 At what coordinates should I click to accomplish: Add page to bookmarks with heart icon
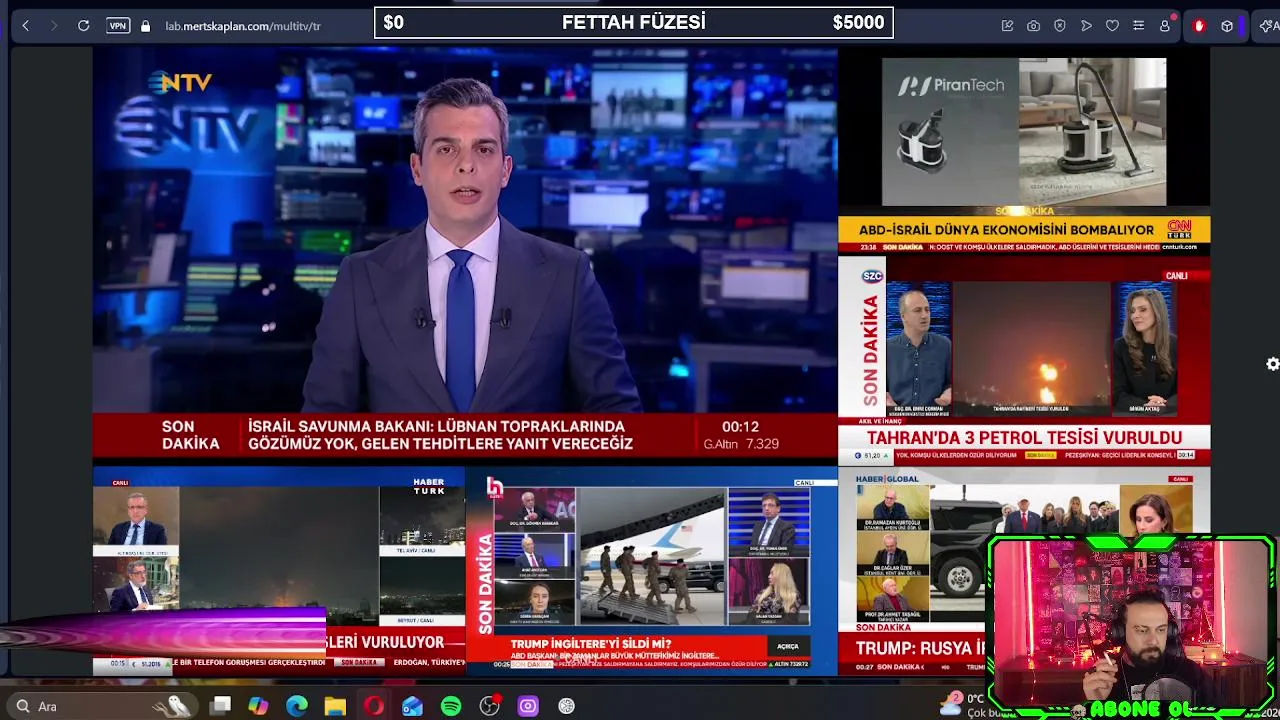(x=1112, y=26)
